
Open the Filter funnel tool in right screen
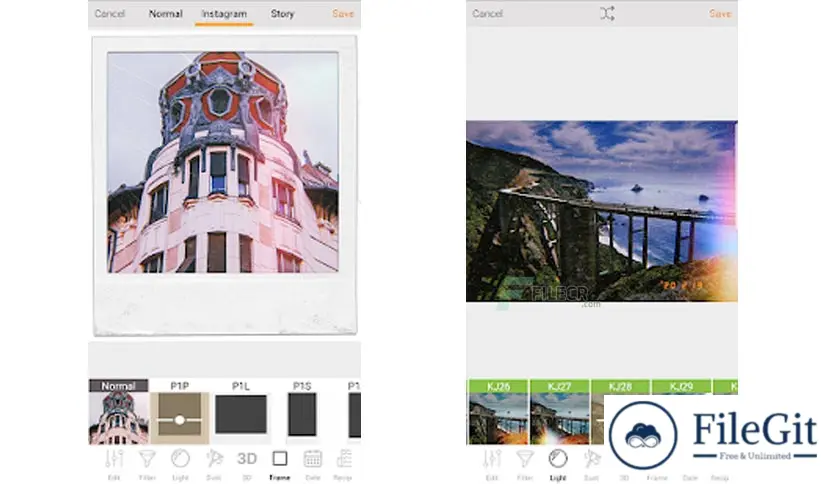click(x=525, y=464)
